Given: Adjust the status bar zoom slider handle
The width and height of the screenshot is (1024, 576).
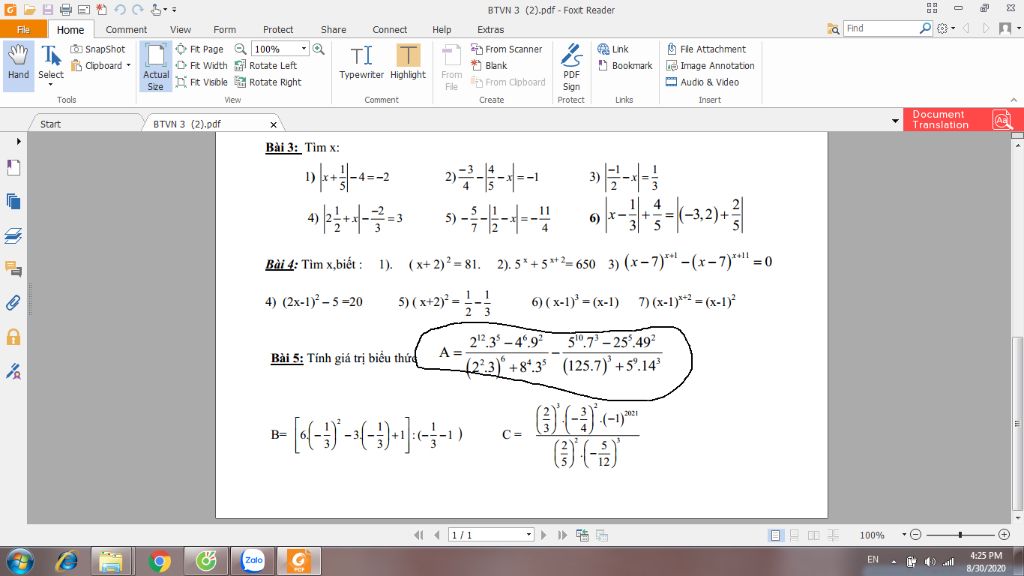Looking at the screenshot, I should click(960, 535).
